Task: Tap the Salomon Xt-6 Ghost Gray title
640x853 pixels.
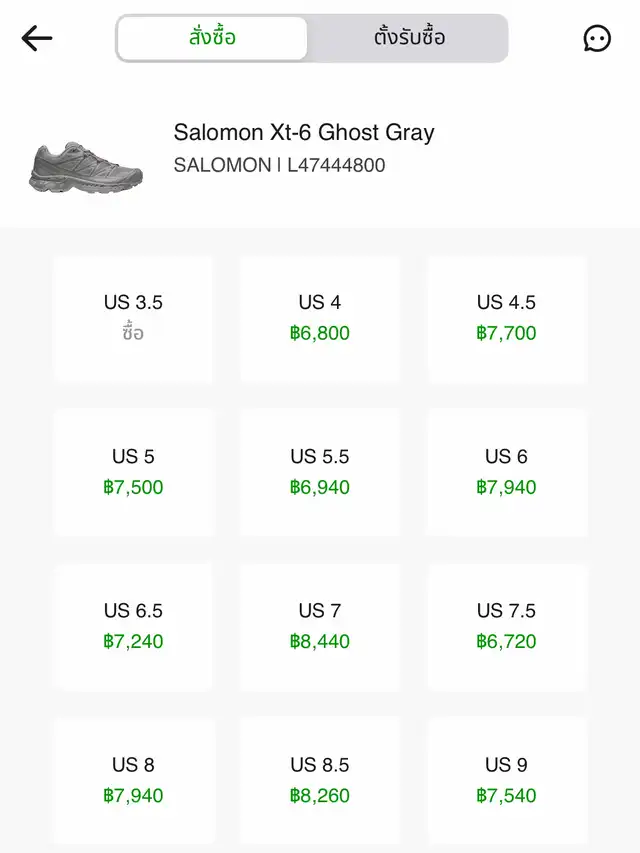Action: (x=304, y=132)
